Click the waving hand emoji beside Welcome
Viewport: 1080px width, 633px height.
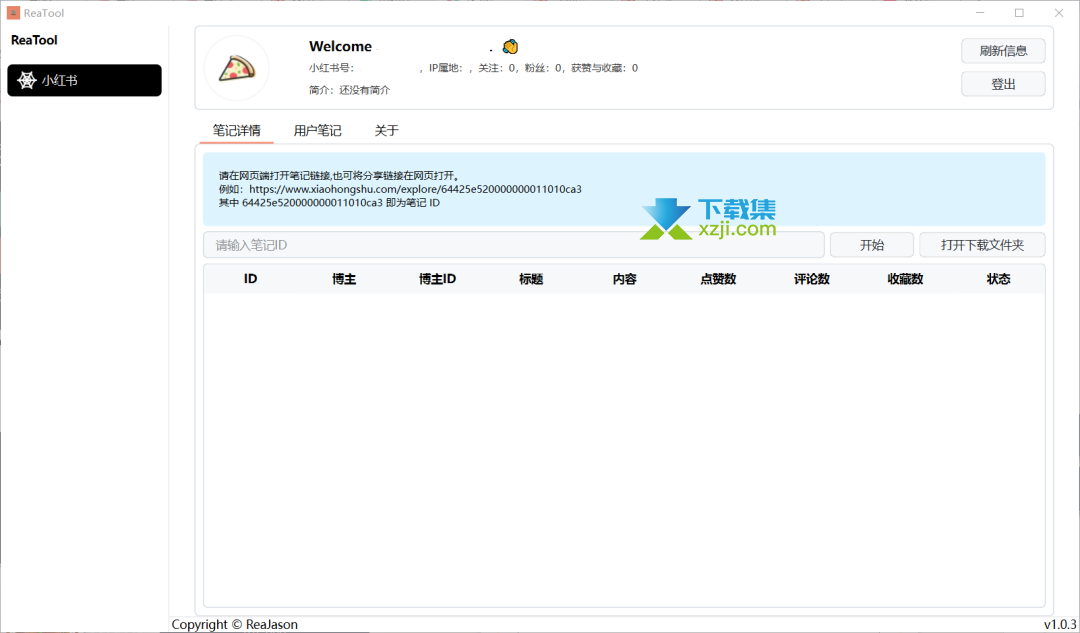click(x=510, y=47)
